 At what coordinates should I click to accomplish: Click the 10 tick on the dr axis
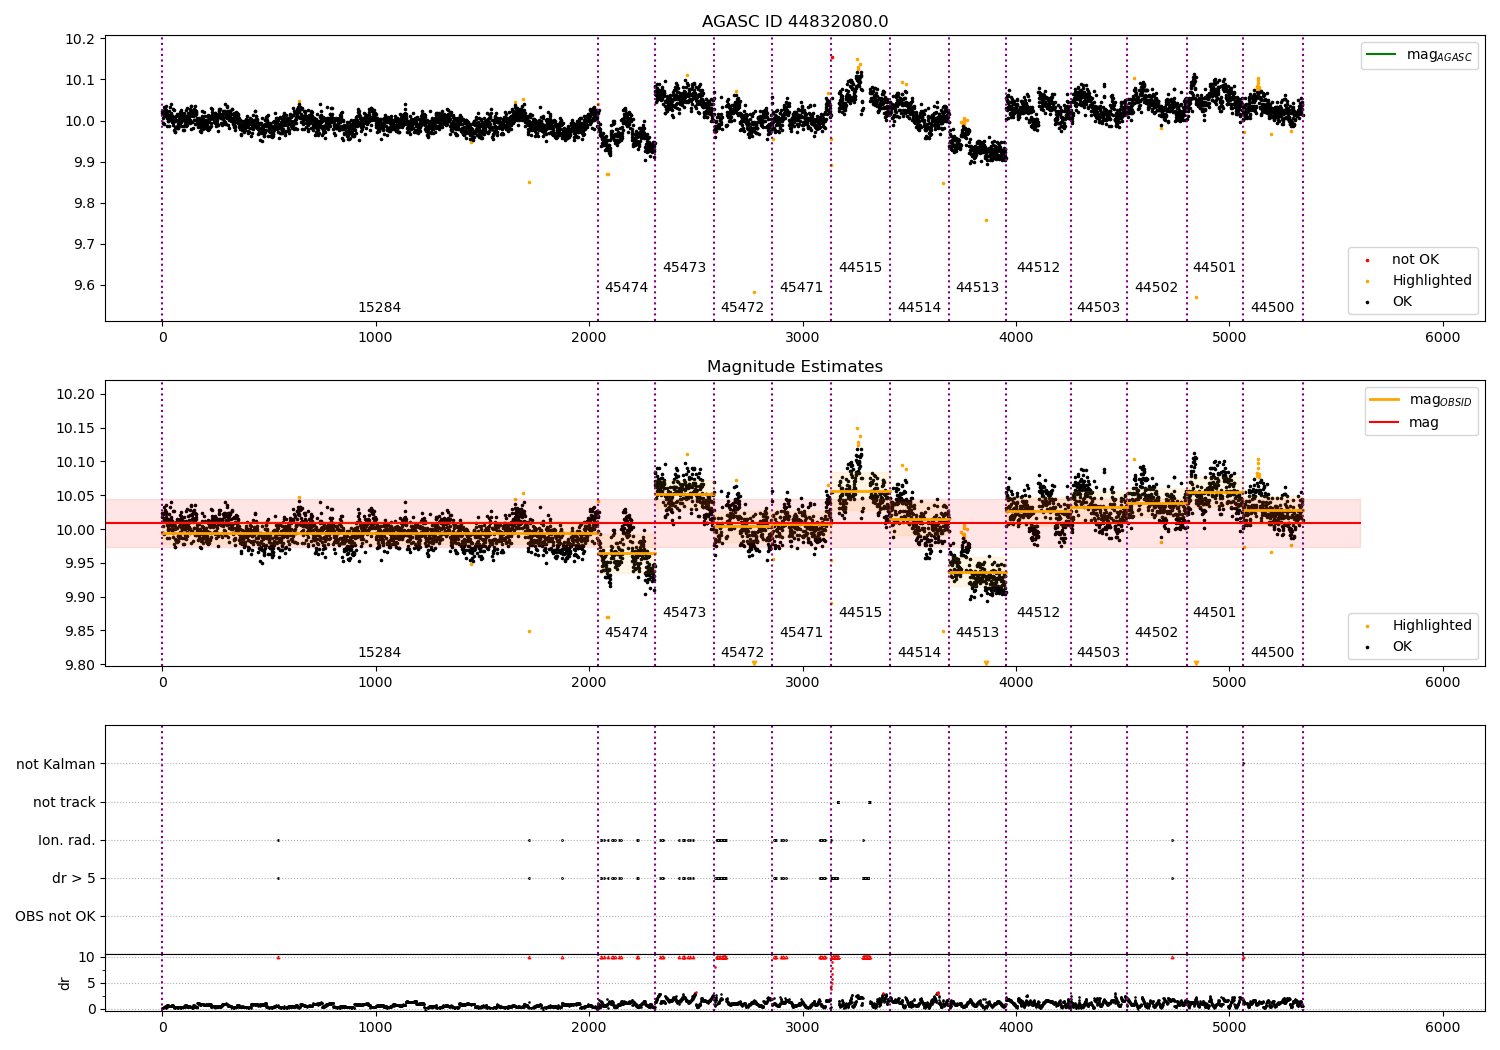[87, 957]
